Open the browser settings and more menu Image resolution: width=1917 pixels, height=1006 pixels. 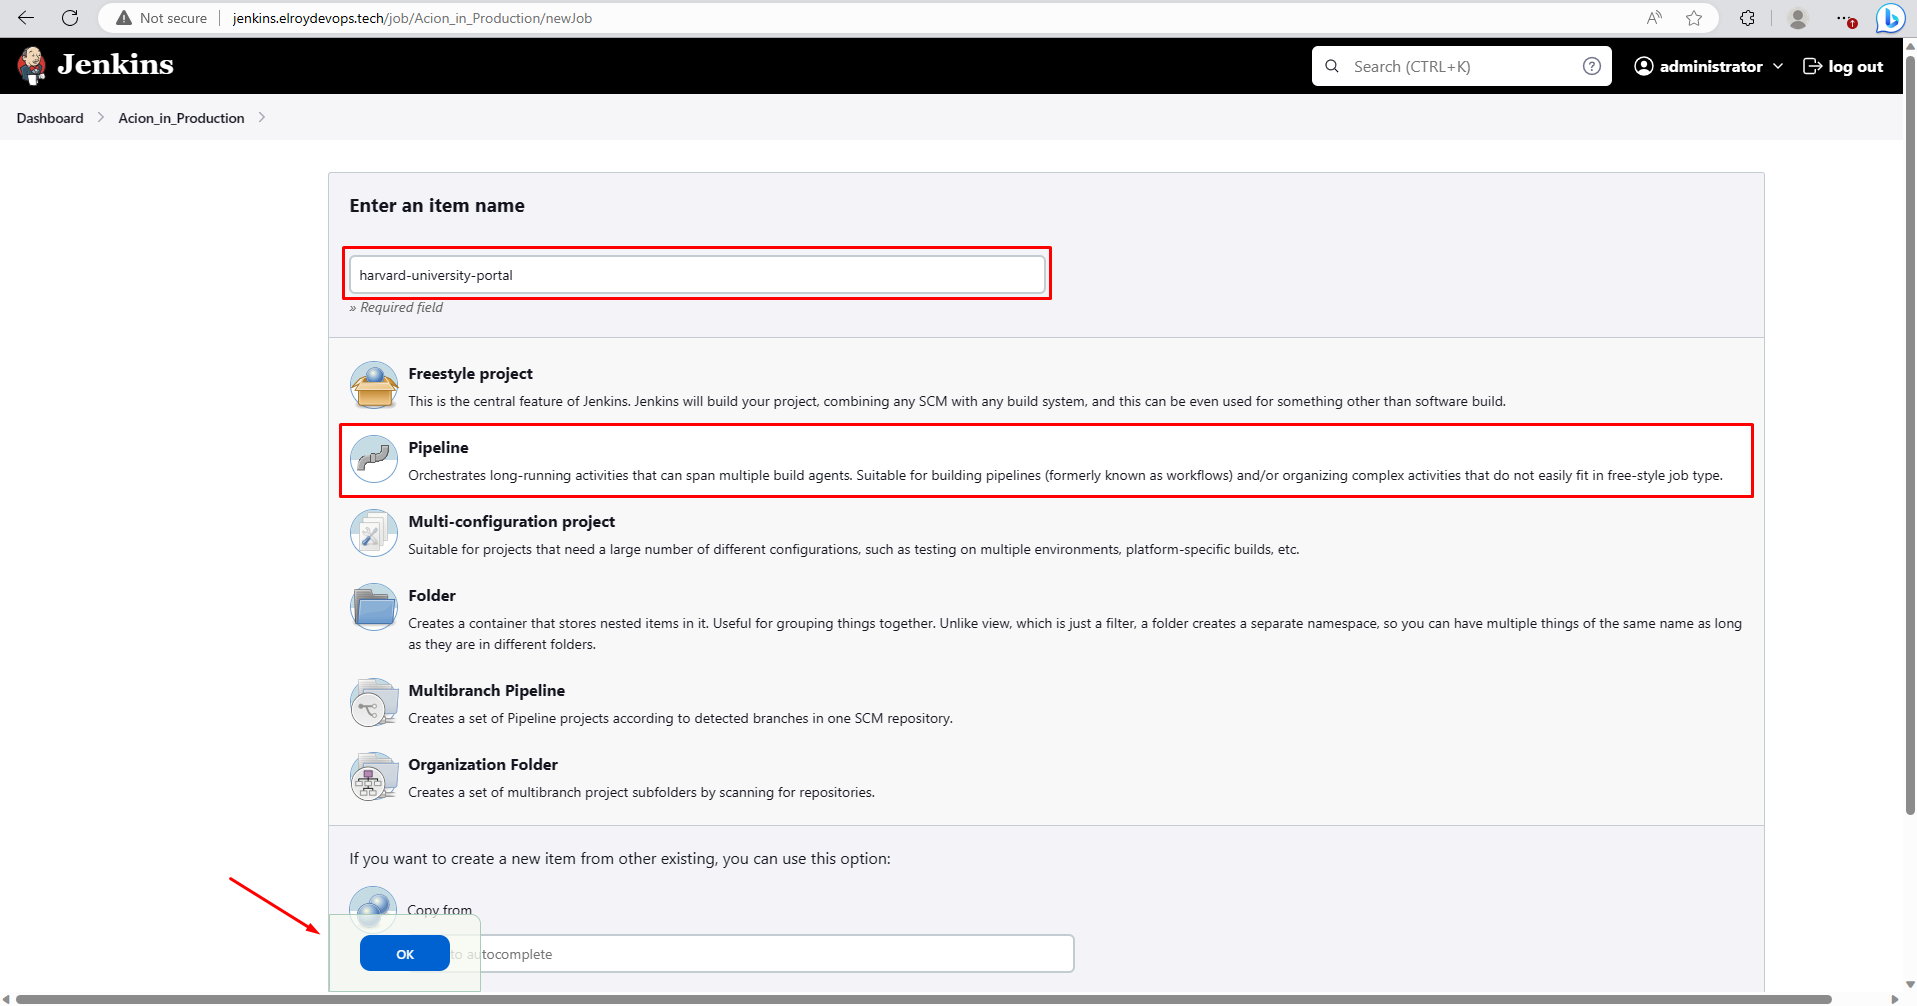coord(1845,18)
